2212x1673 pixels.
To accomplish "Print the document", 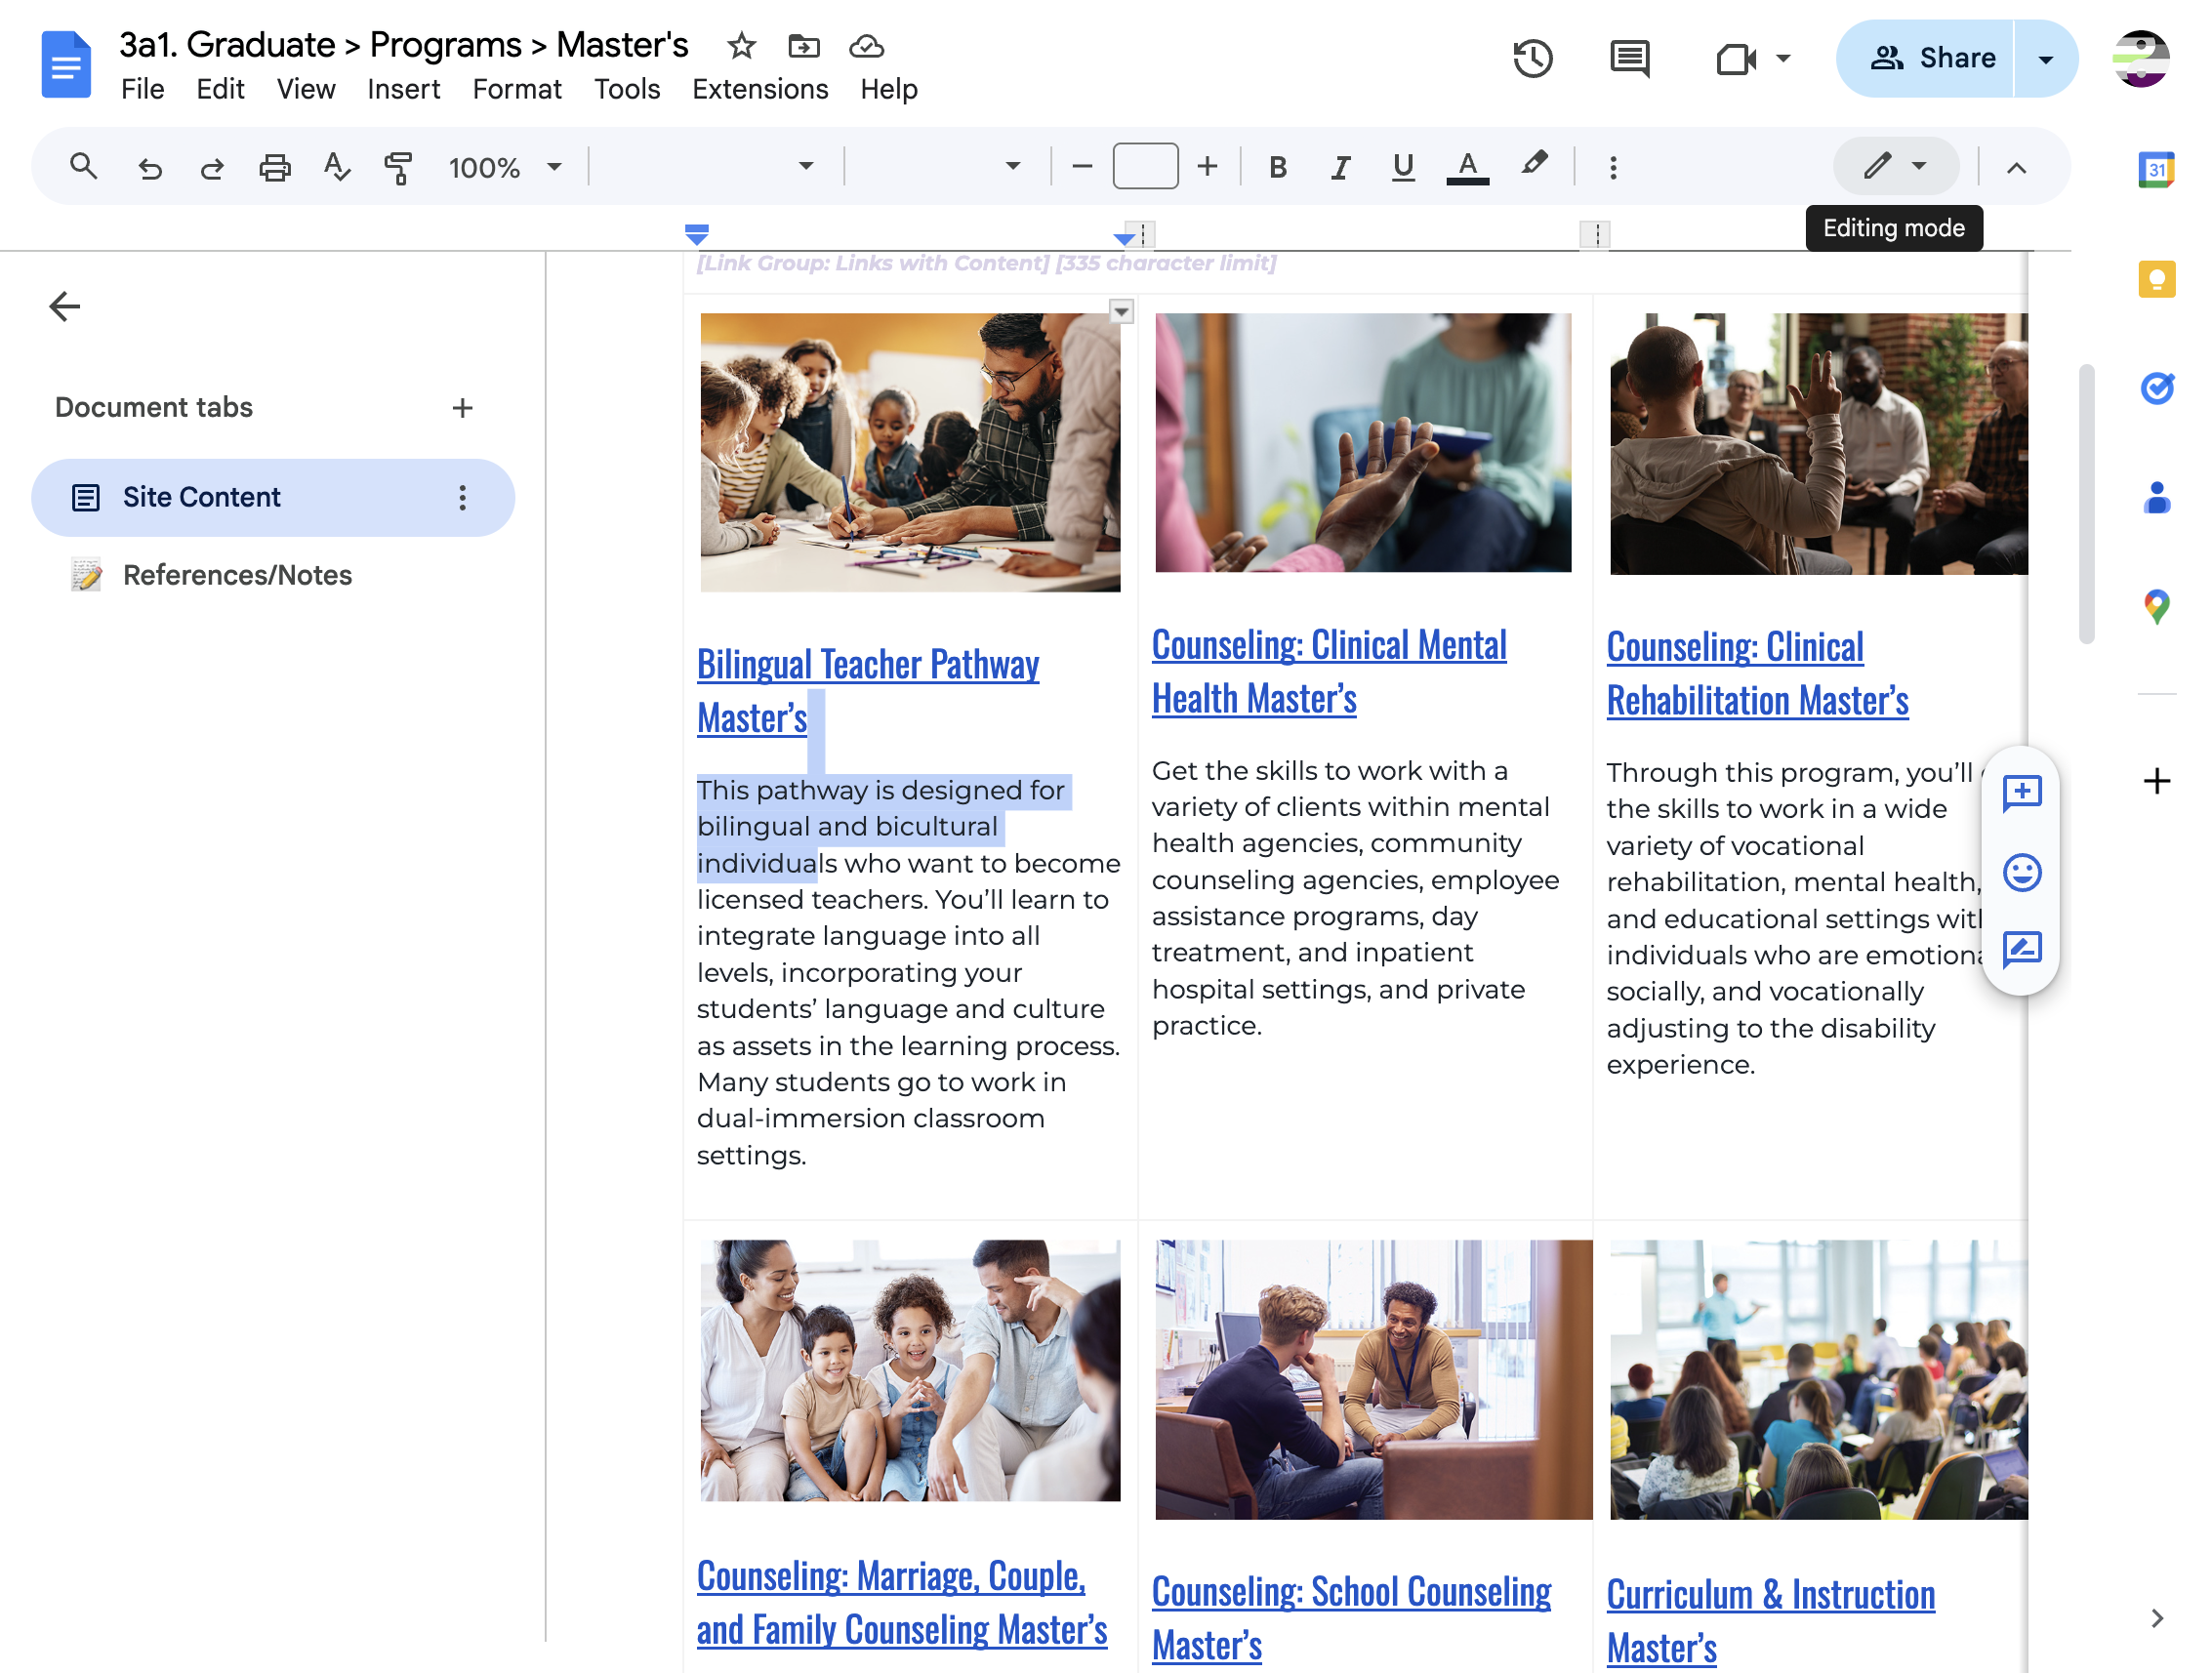I will click(x=275, y=167).
